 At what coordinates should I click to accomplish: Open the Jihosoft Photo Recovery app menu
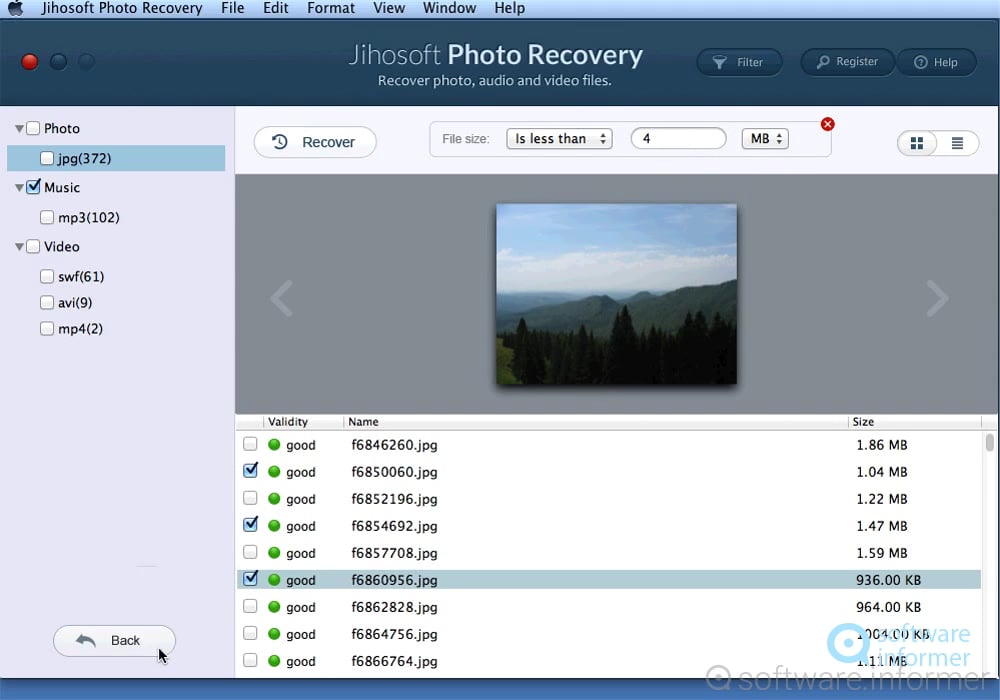pyautogui.click(x=122, y=8)
